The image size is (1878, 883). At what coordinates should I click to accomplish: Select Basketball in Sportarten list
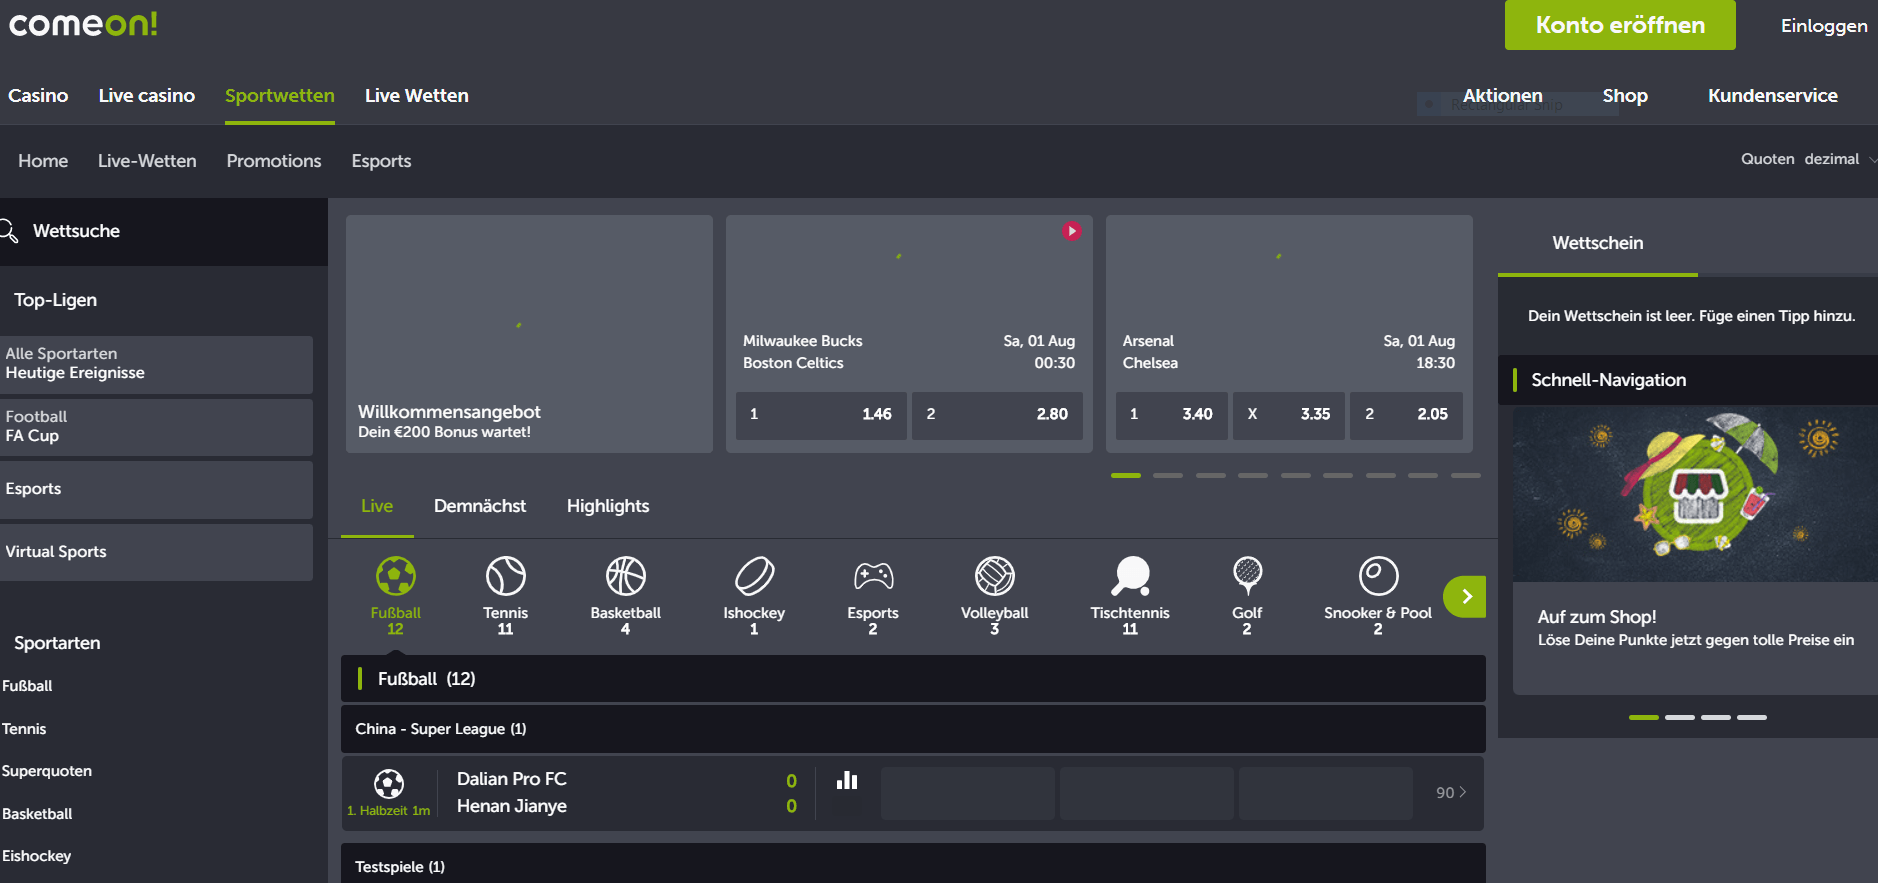(37, 814)
